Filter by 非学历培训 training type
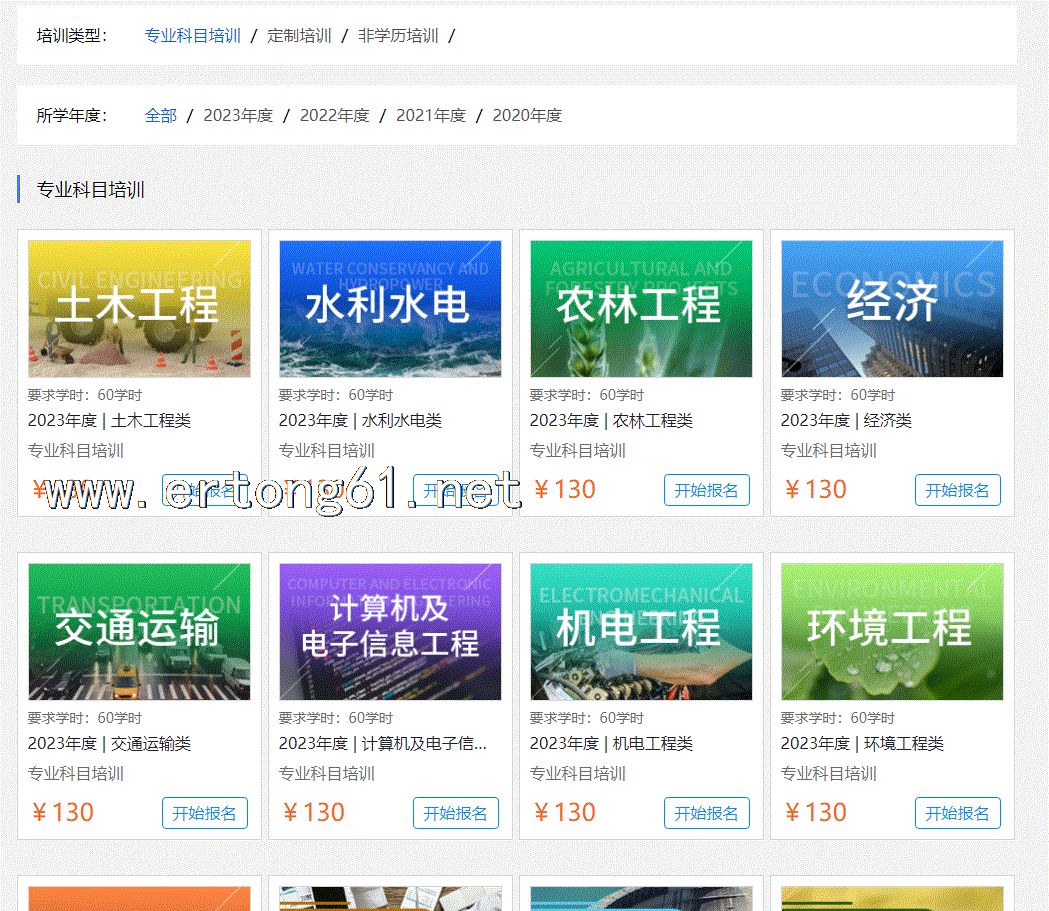This screenshot has width=1049, height=911. tap(398, 36)
